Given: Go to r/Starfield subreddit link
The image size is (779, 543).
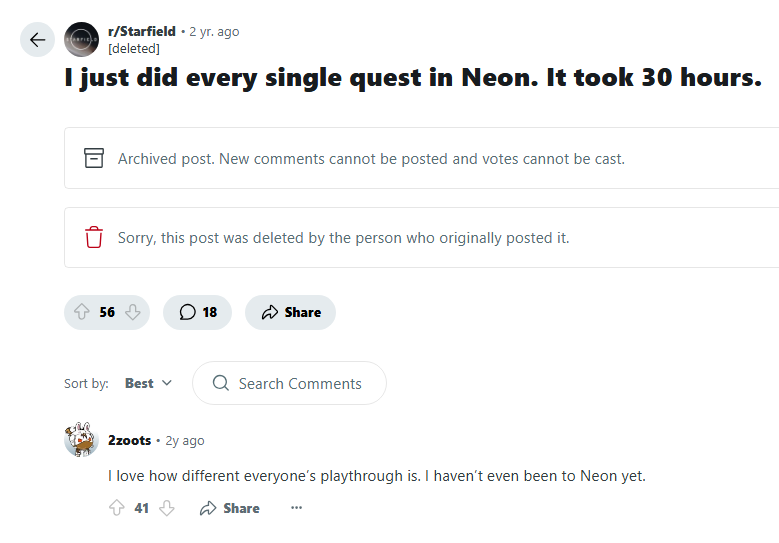Looking at the screenshot, I should click(x=141, y=31).
